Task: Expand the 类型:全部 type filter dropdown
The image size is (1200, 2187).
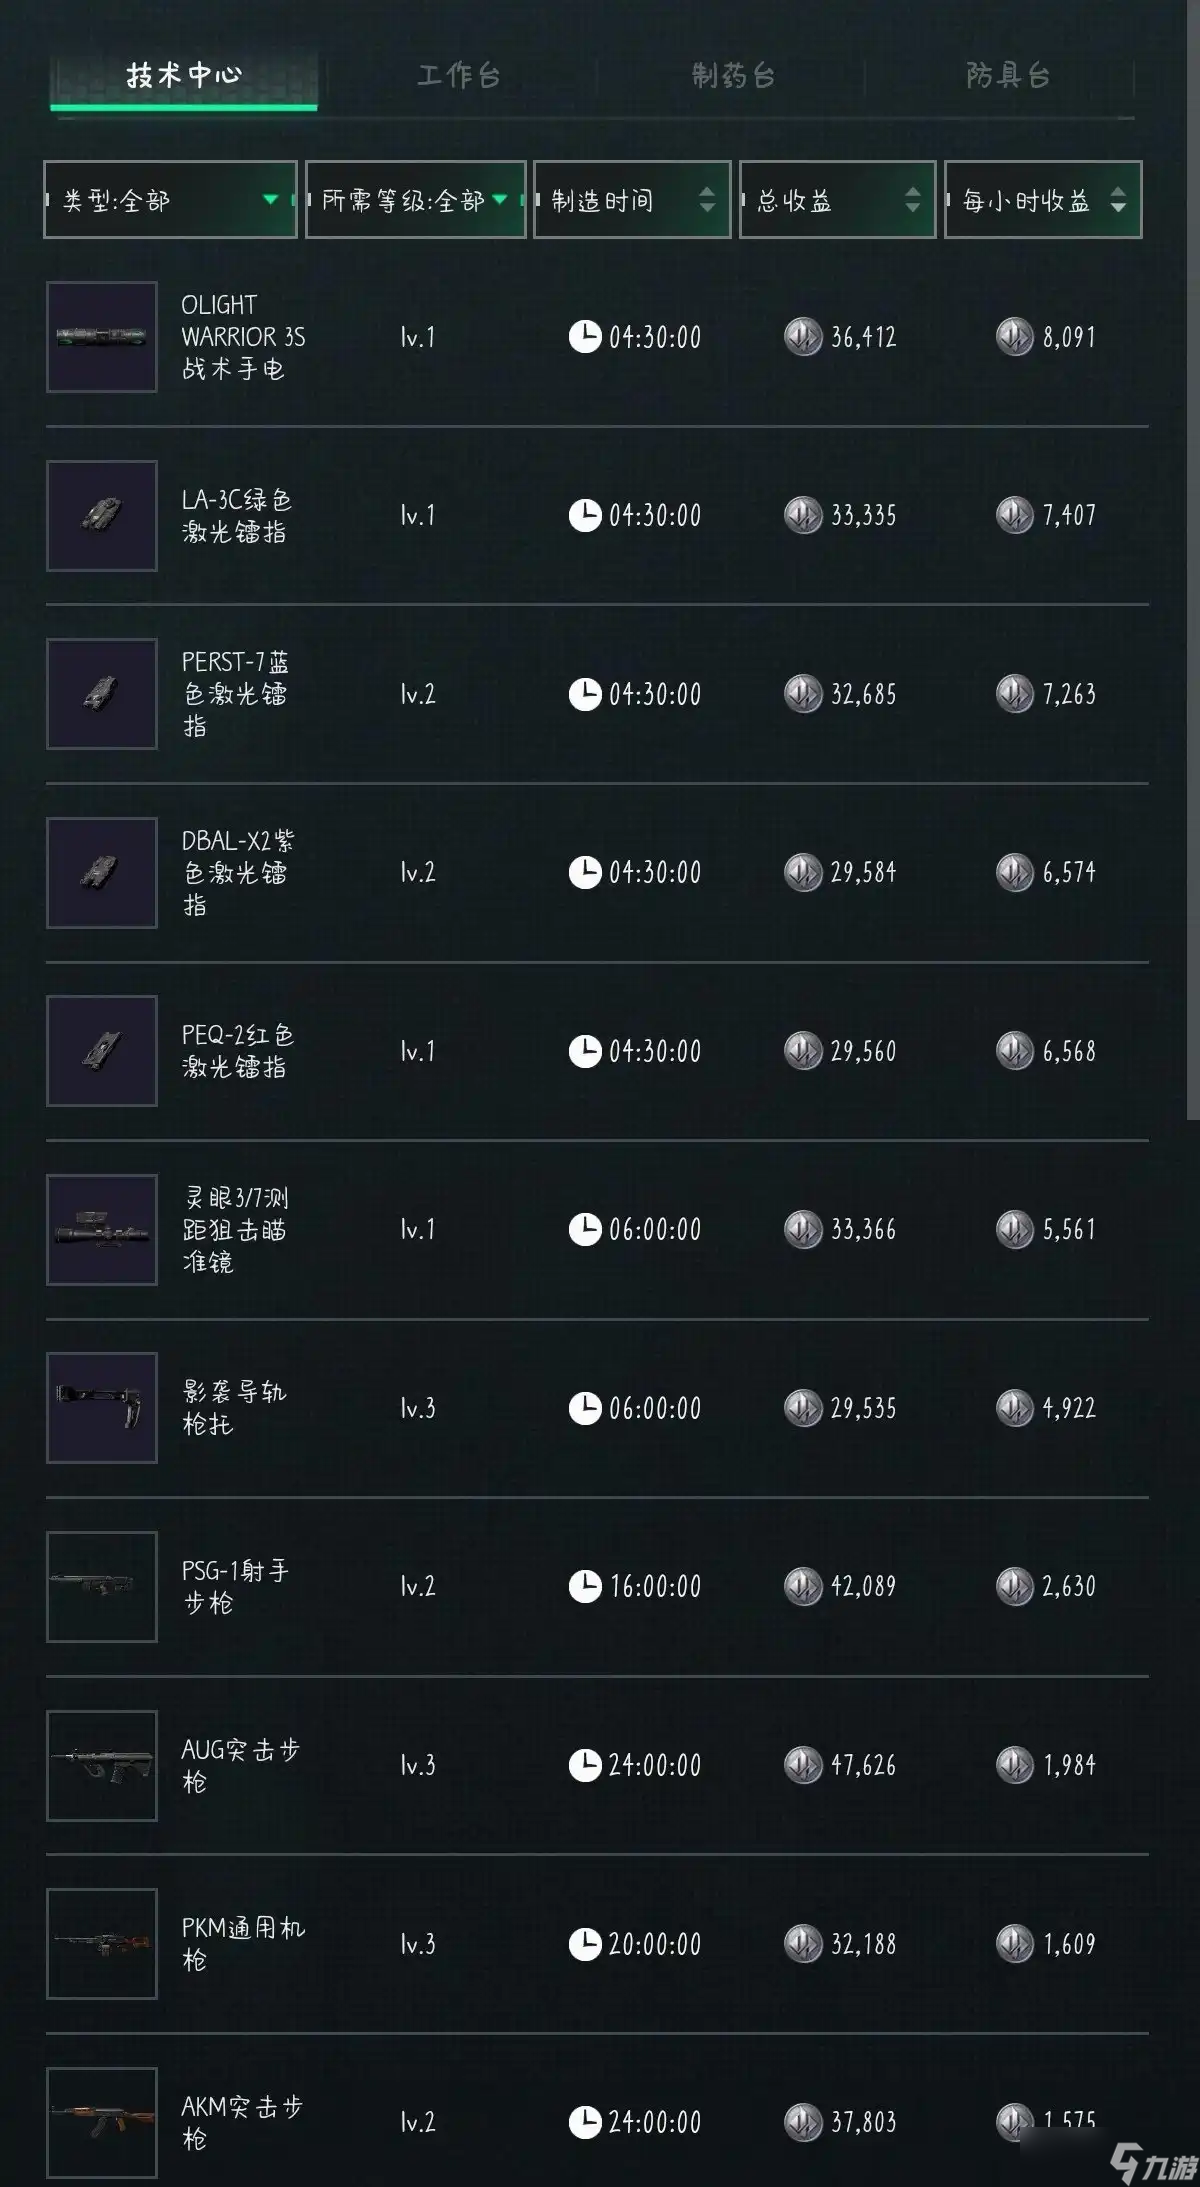Action: [170, 200]
